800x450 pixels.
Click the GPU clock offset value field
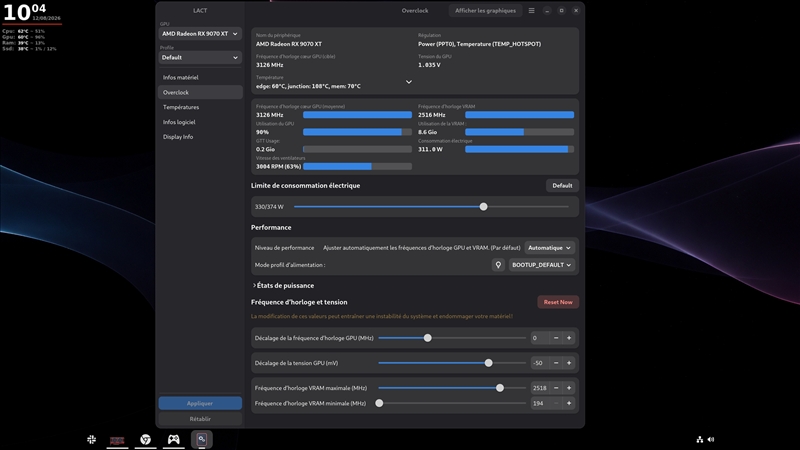click(x=540, y=338)
